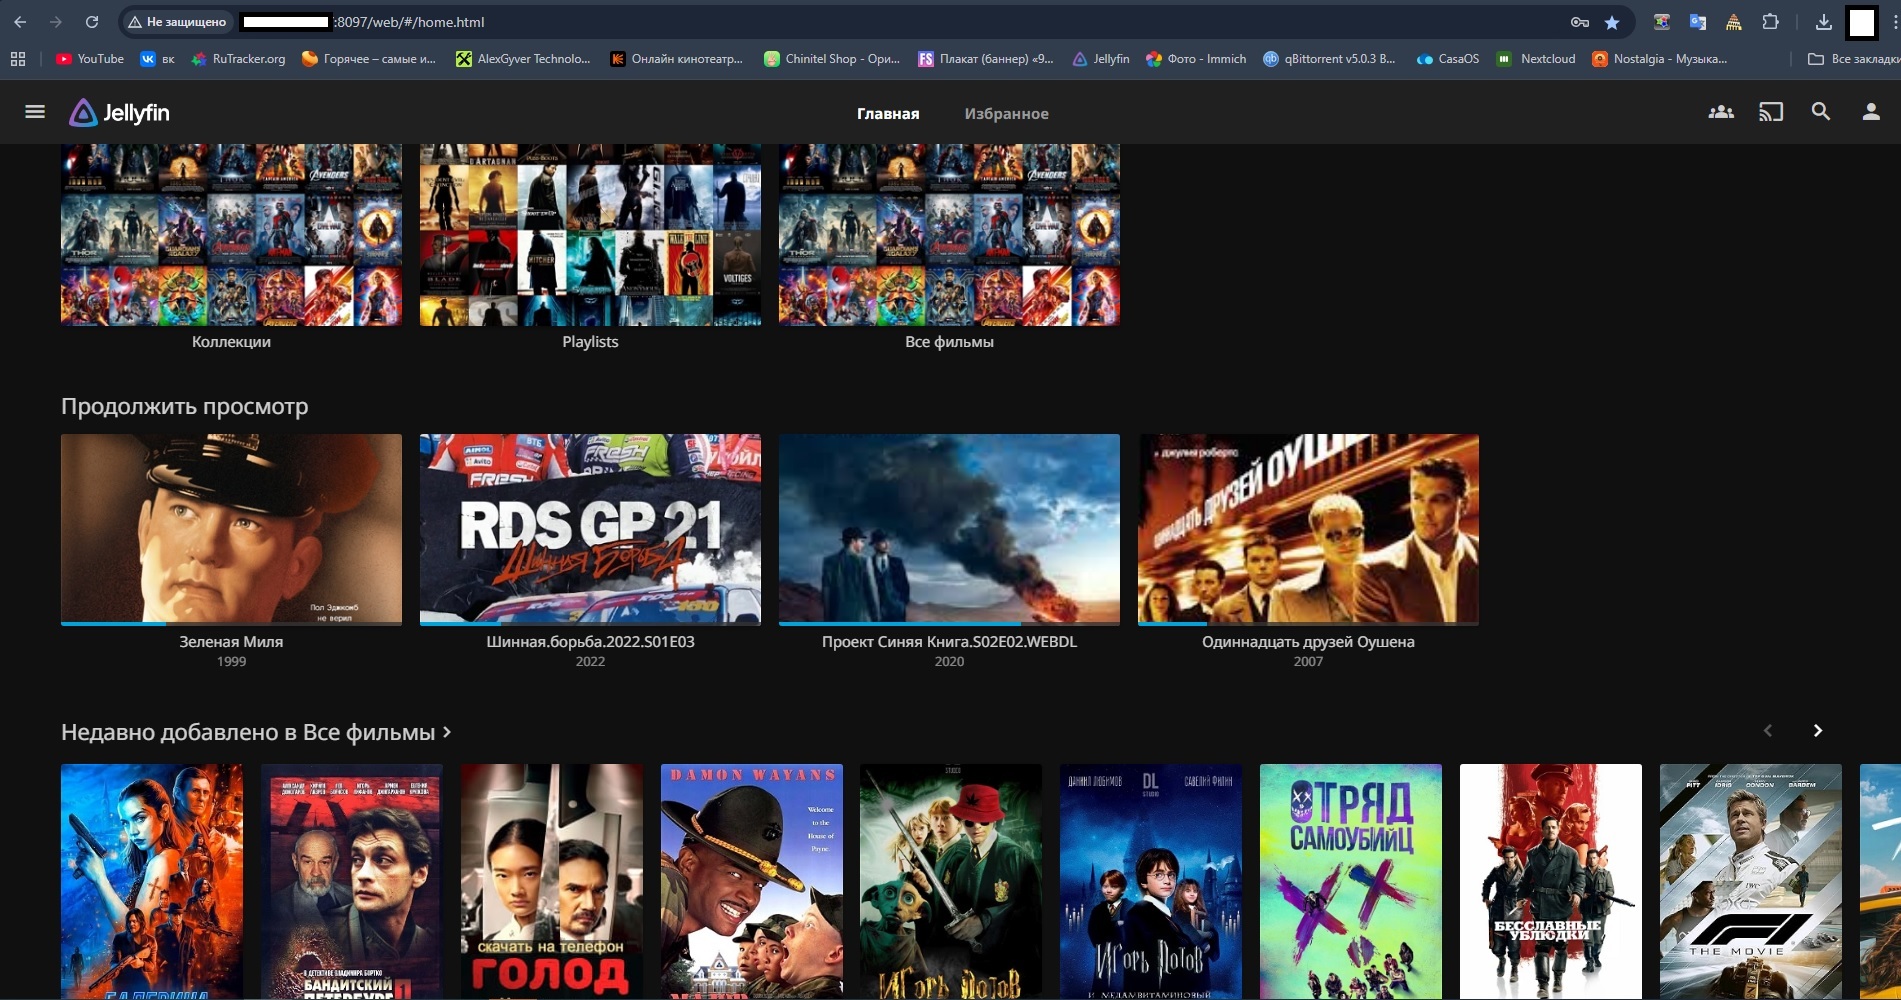Open the Голод movie poster
Image resolution: width=1901 pixels, height=1000 pixels.
552,882
